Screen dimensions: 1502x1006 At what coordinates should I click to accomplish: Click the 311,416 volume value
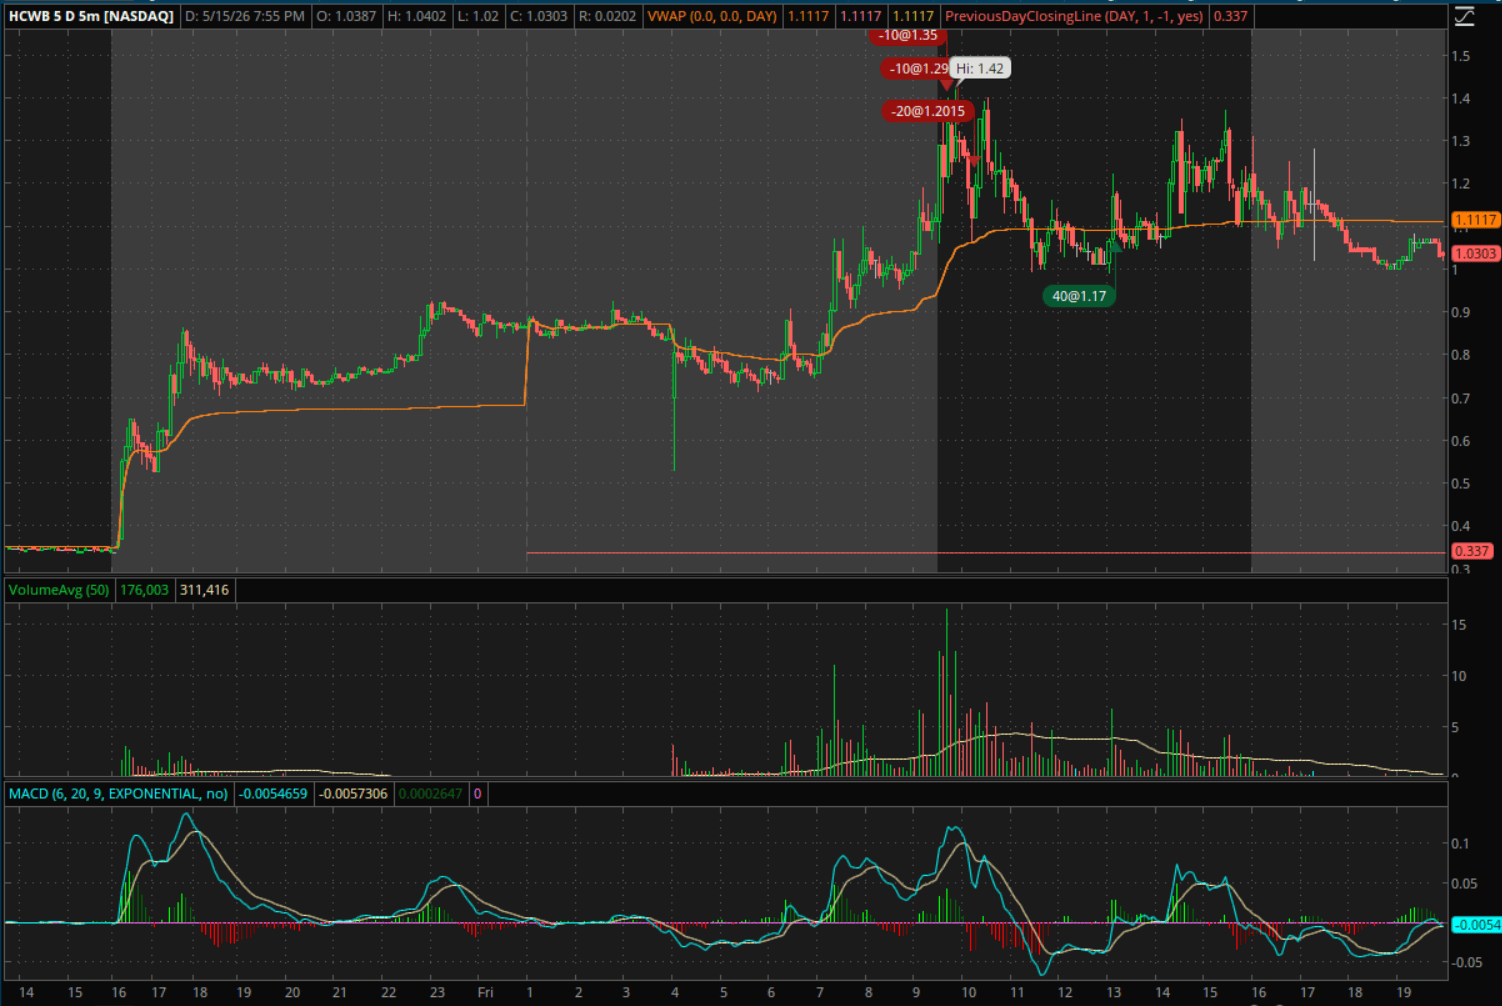[x=205, y=590]
